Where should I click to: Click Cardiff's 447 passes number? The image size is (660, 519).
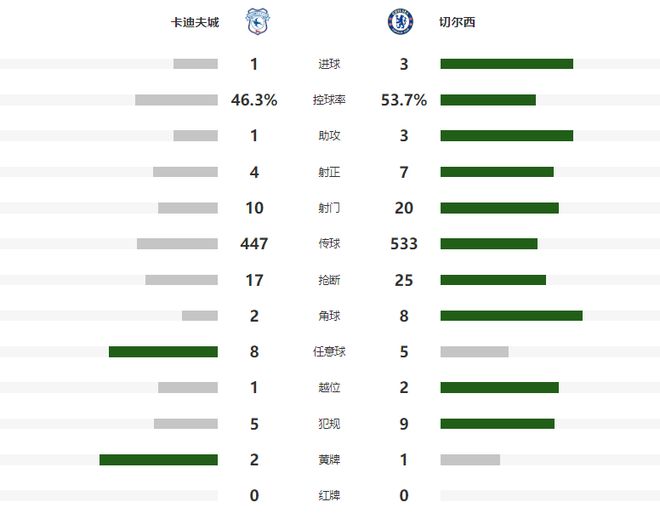[254, 244]
